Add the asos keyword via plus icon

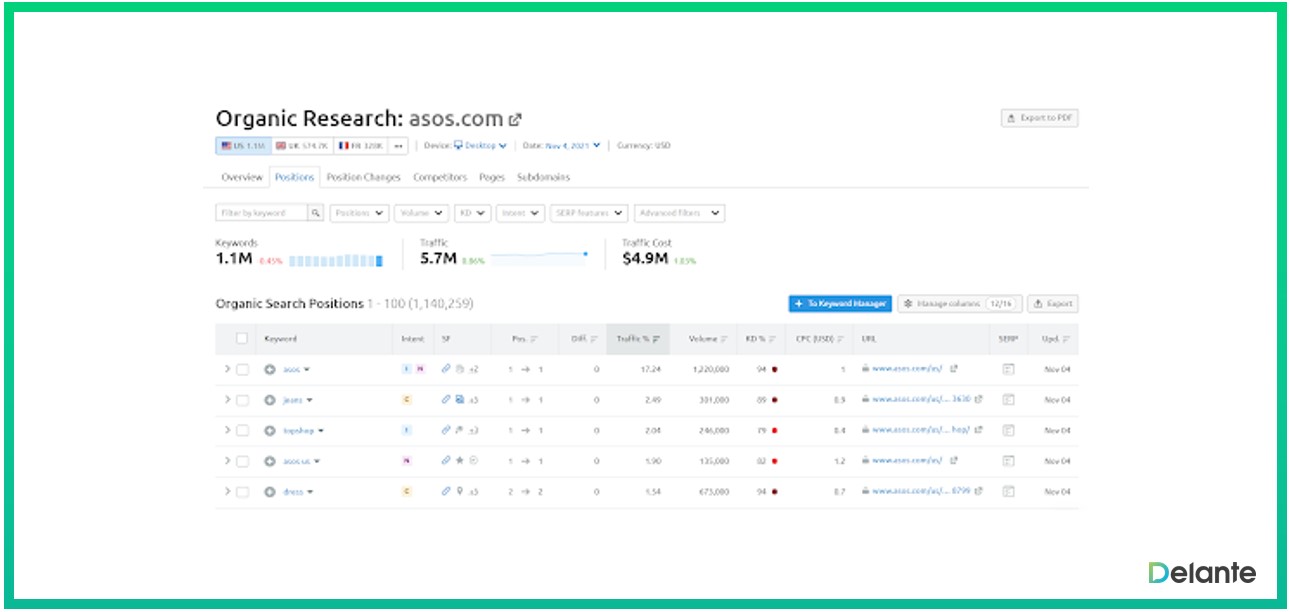tap(269, 369)
